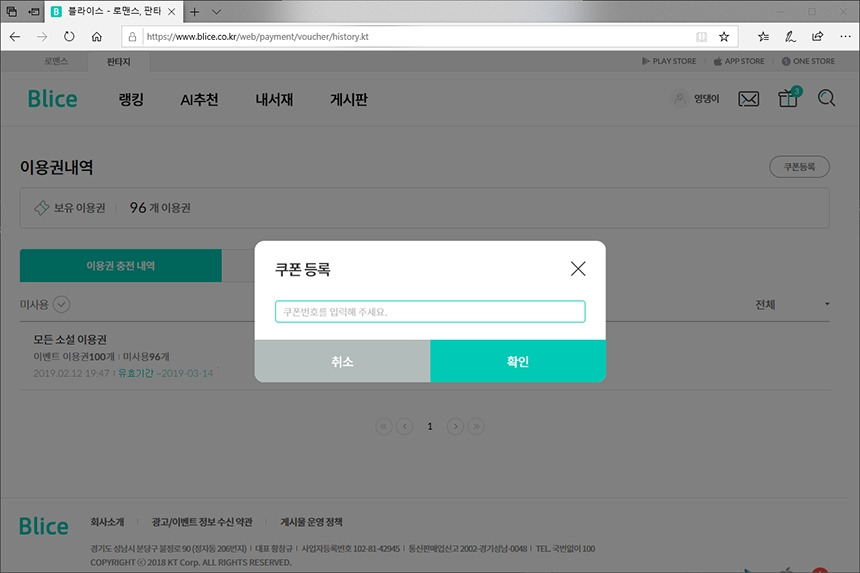The width and height of the screenshot is (860, 573).
Task: Refresh the page in browser
Action: click(69, 37)
